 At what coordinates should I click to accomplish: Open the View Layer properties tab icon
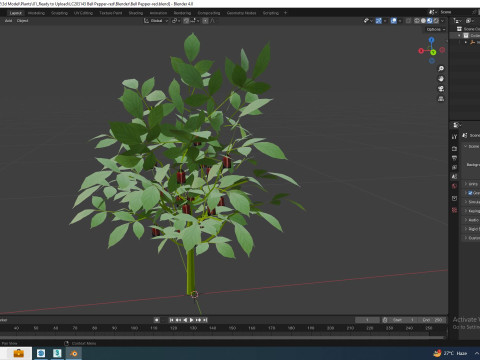(x=454, y=167)
